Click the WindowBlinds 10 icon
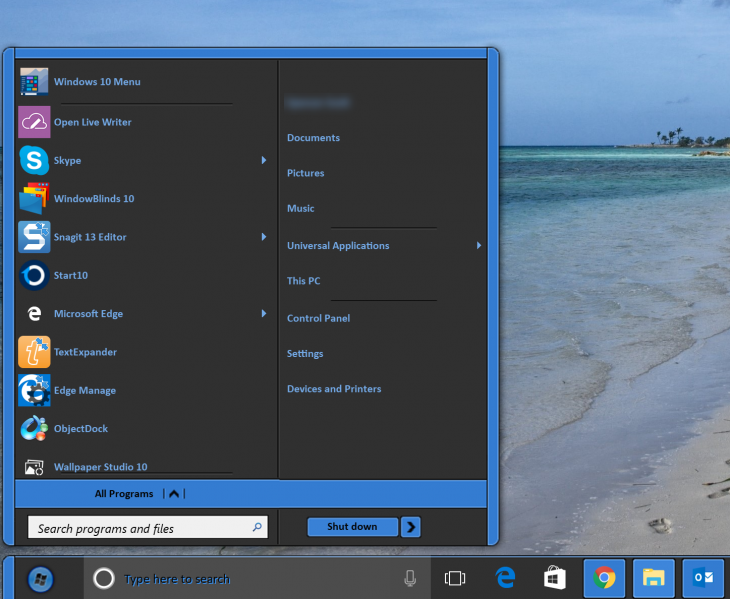The width and height of the screenshot is (730, 599). tap(34, 198)
